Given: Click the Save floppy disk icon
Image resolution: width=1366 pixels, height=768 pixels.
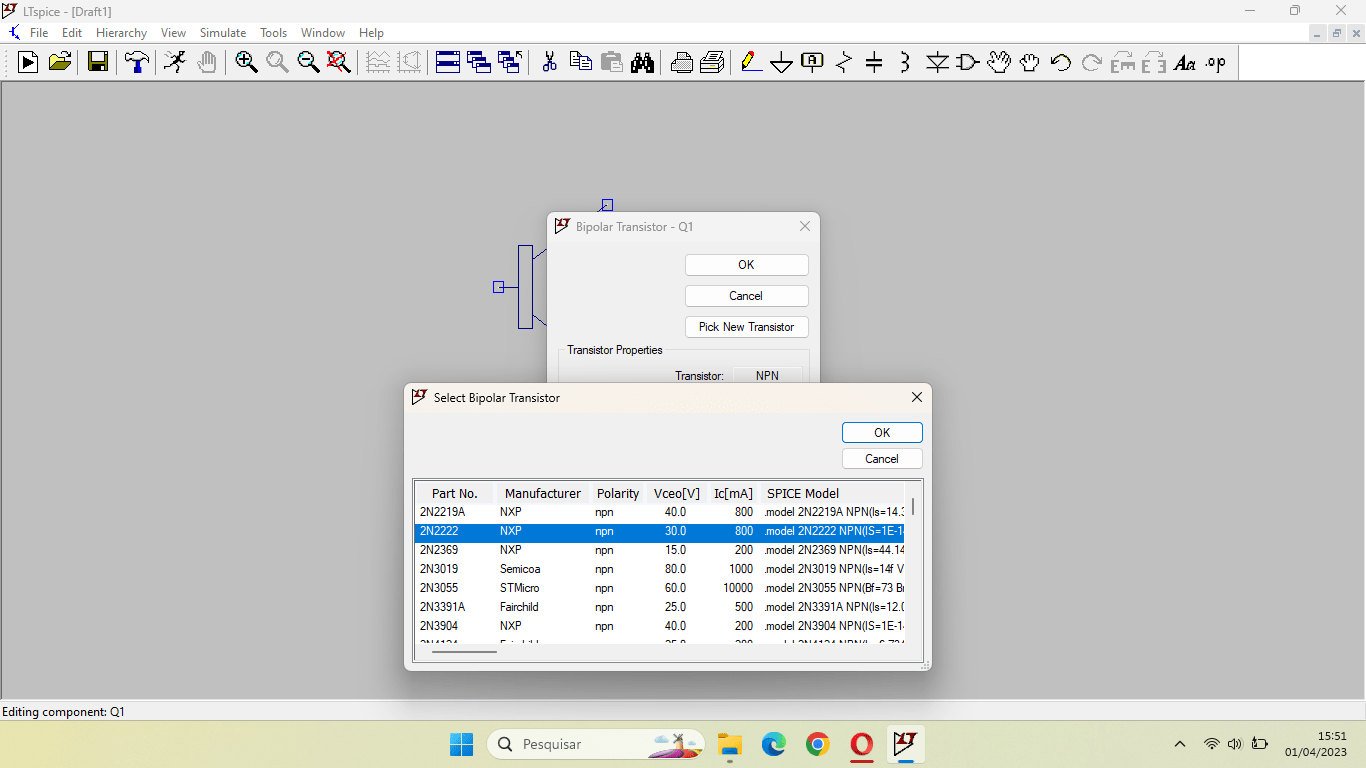Looking at the screenshot, I should pos(98,63).
